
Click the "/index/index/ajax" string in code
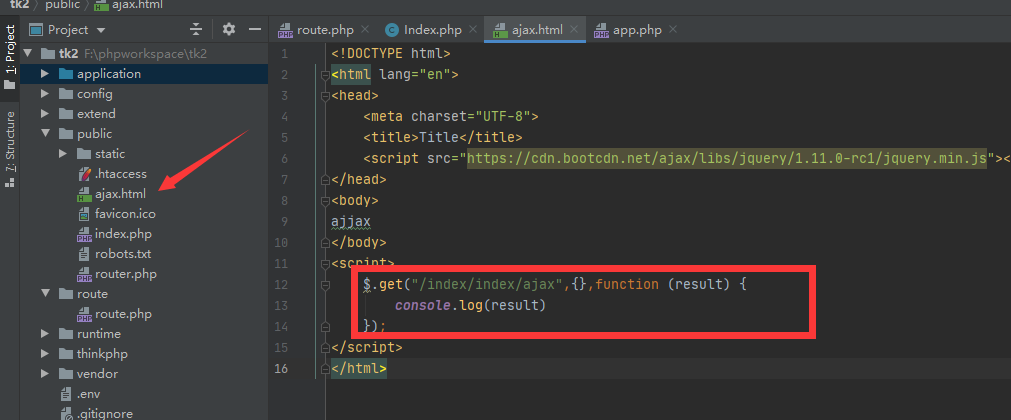click(489, 285)
